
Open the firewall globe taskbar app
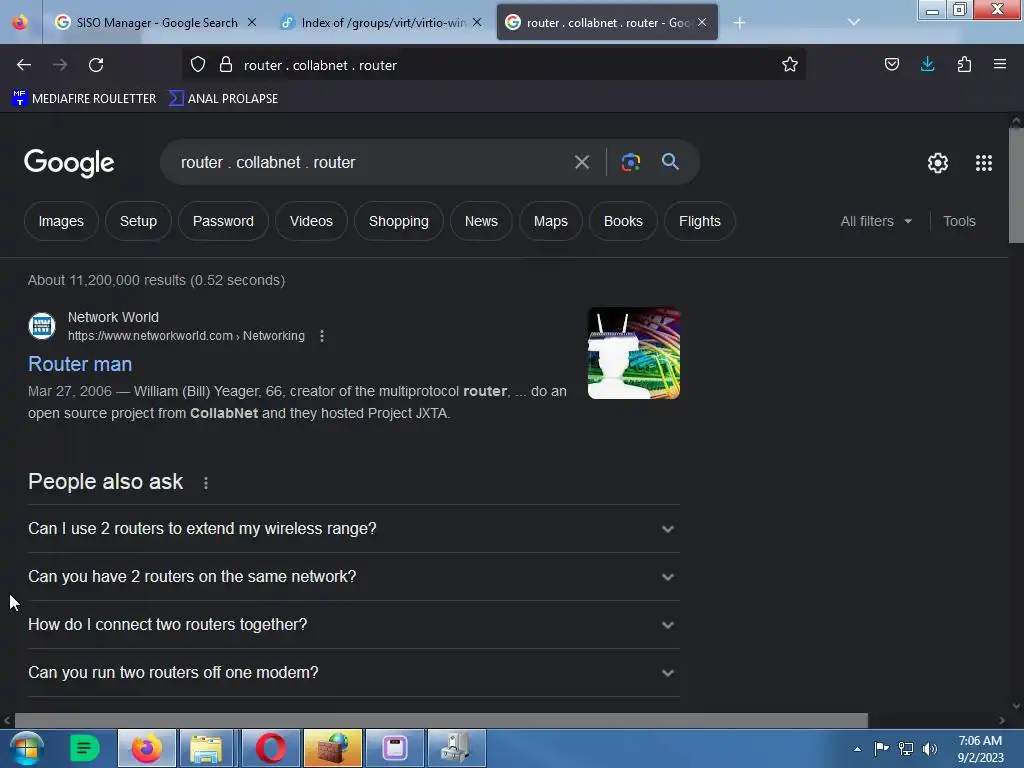click(332, 748)
